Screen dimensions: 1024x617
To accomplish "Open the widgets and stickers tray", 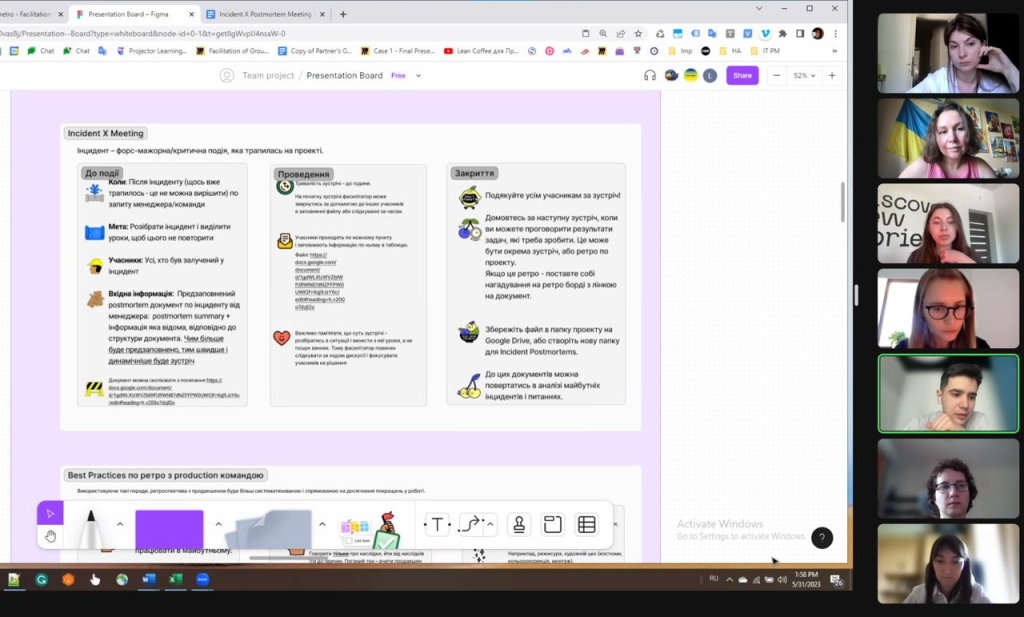I will coord(370,530).
